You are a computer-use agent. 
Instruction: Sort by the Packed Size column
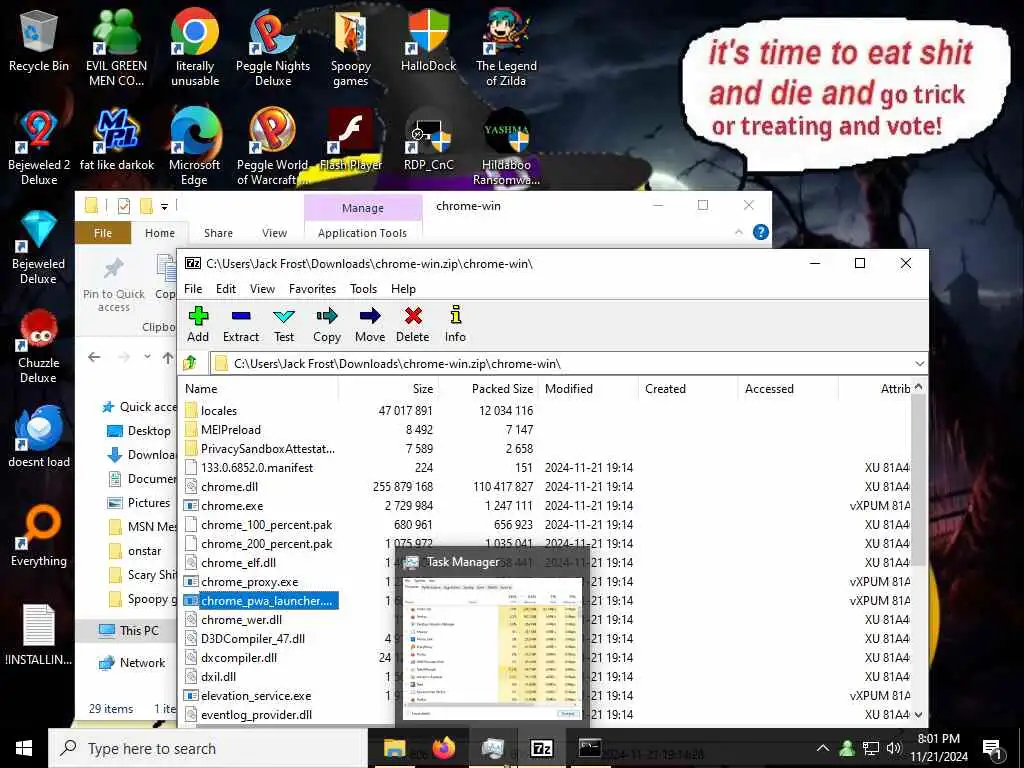coord(488,389)
